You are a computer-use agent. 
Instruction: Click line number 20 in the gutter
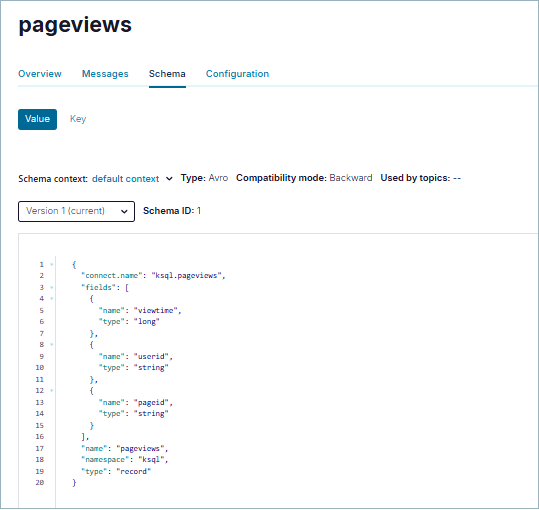click(40, 483)
